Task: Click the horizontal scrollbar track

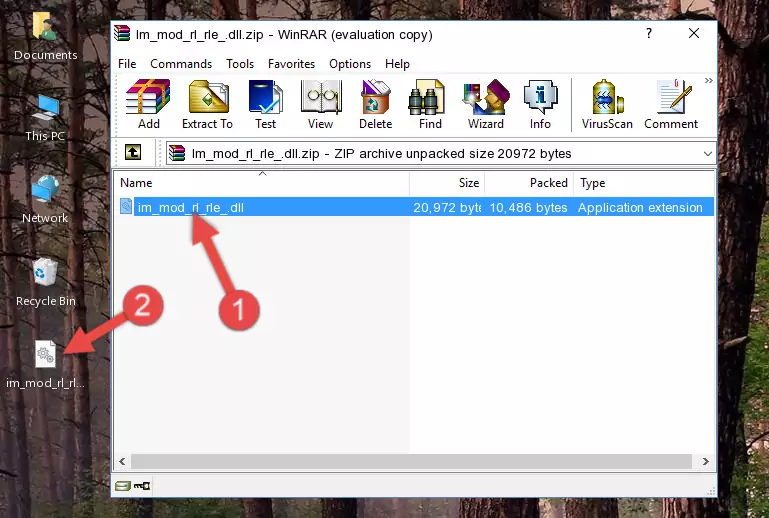Action: 411,461
